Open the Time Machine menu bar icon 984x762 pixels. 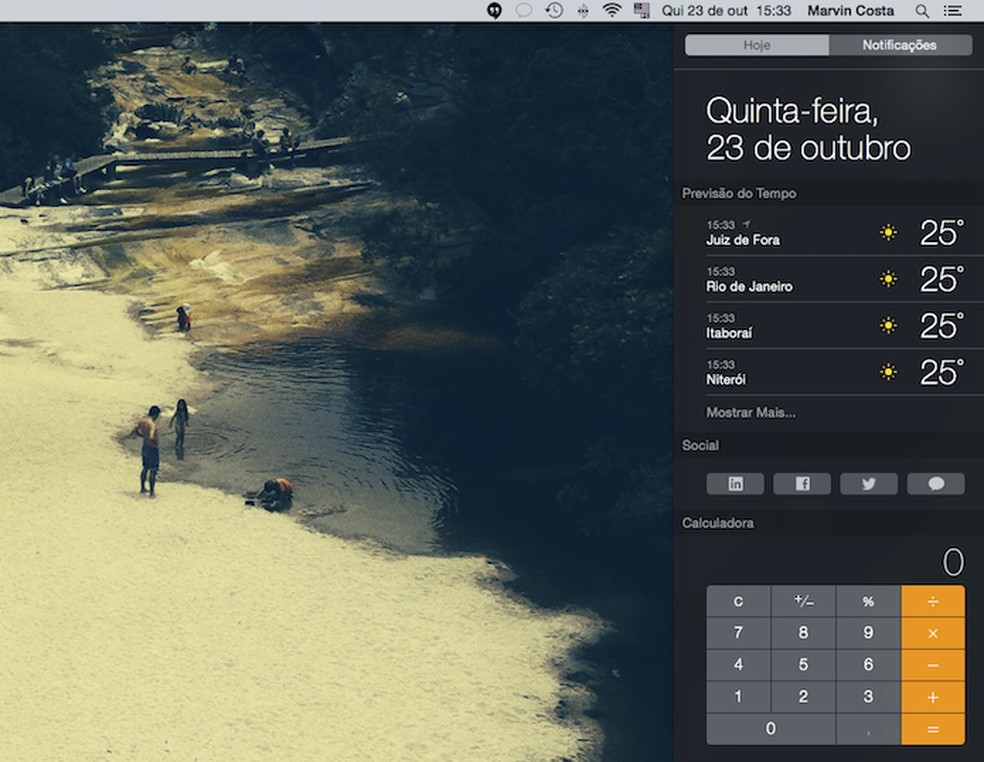coord(552,11)
